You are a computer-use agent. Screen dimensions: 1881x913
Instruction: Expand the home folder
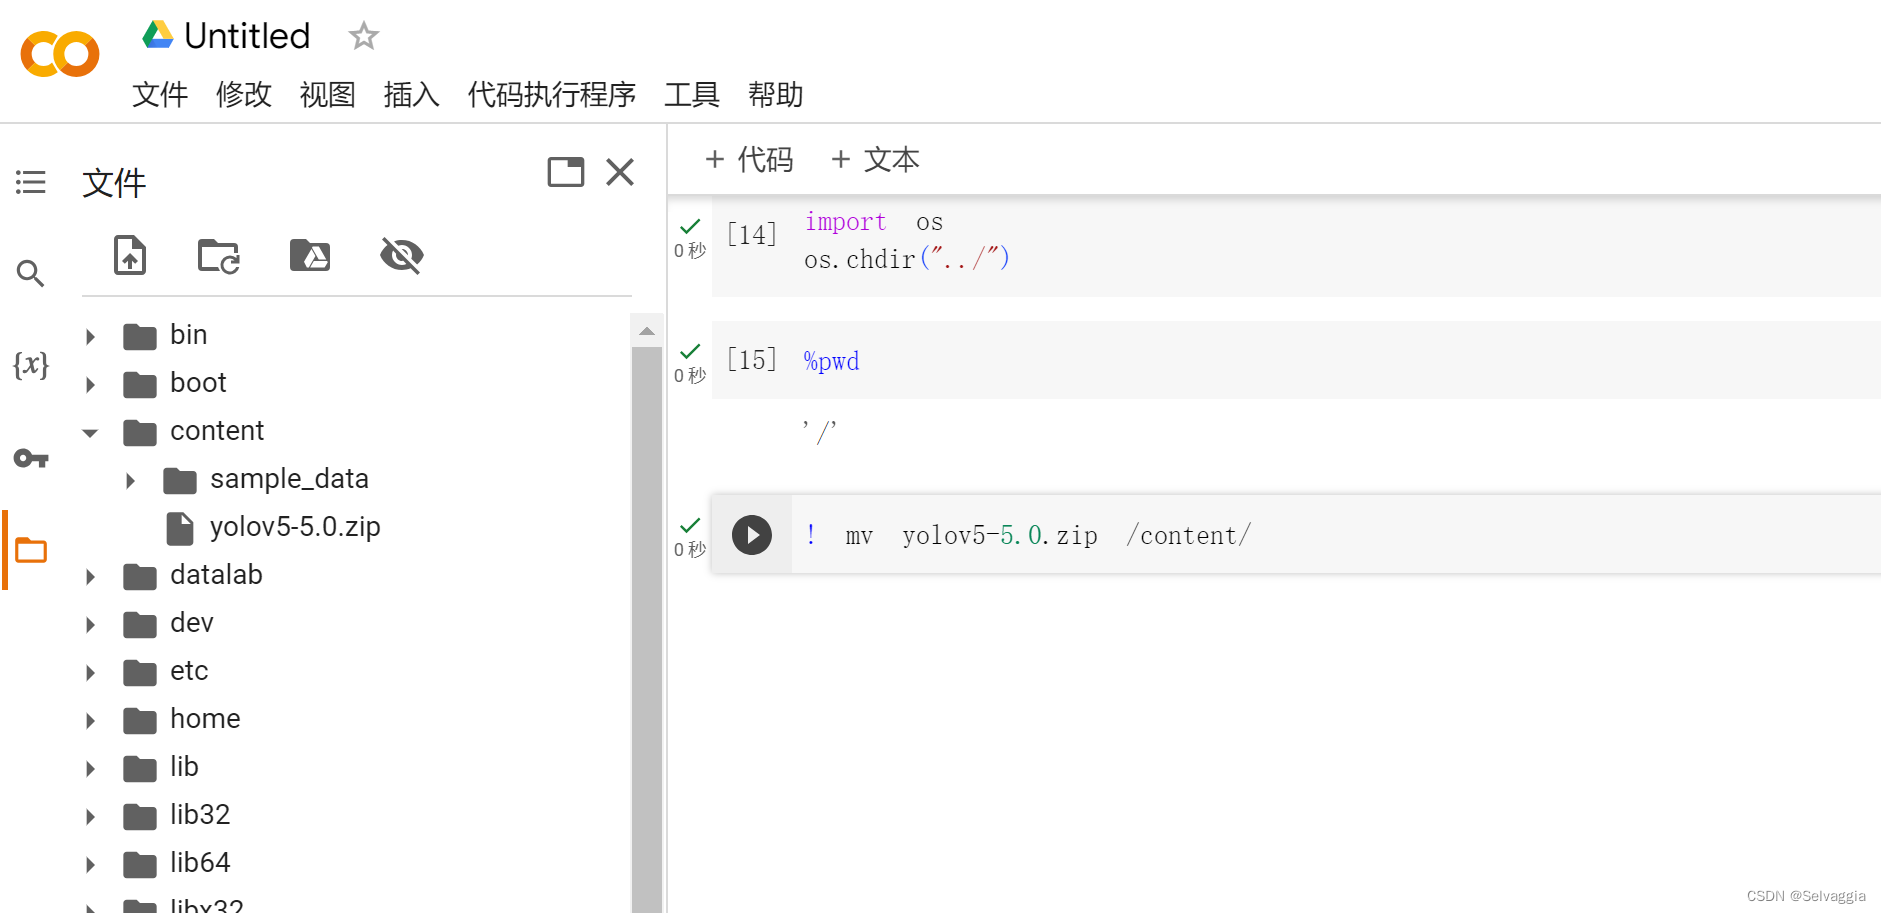coord(91,720)
